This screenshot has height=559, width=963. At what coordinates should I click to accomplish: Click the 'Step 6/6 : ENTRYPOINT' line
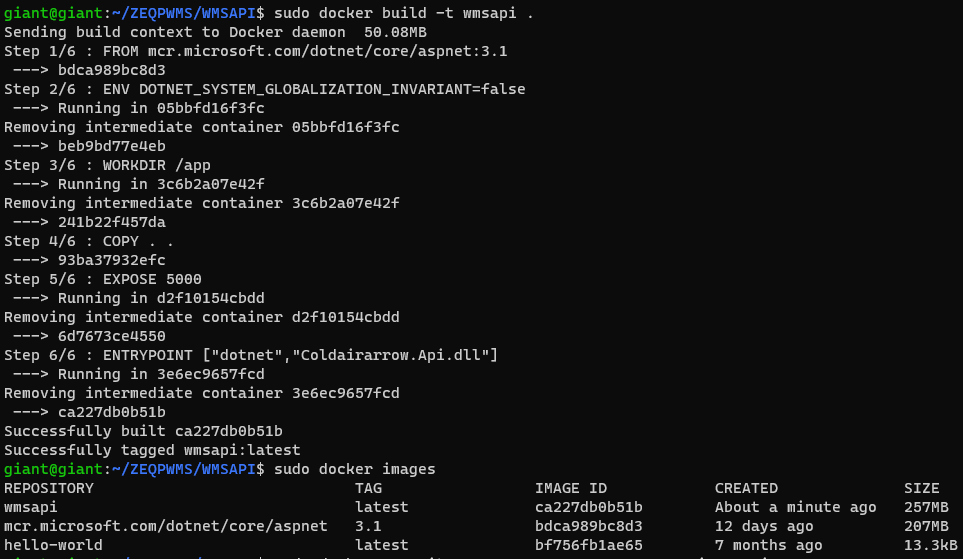(x=251, y=355)
